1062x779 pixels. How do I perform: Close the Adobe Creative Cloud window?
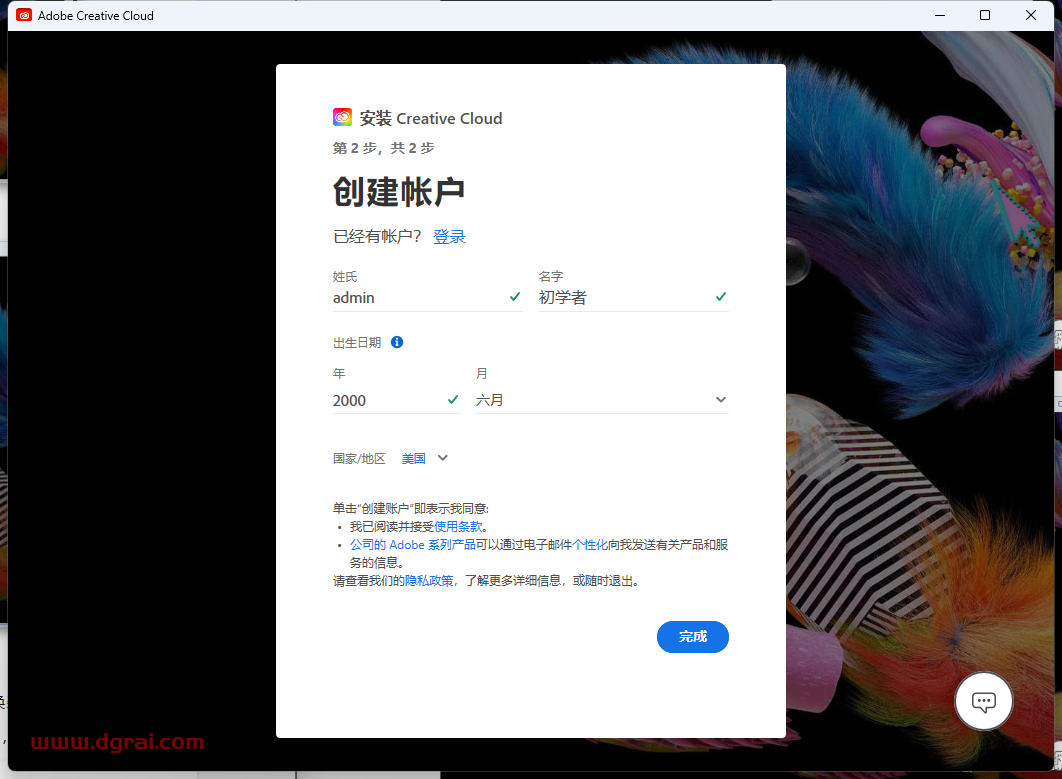click(1031, 15)
